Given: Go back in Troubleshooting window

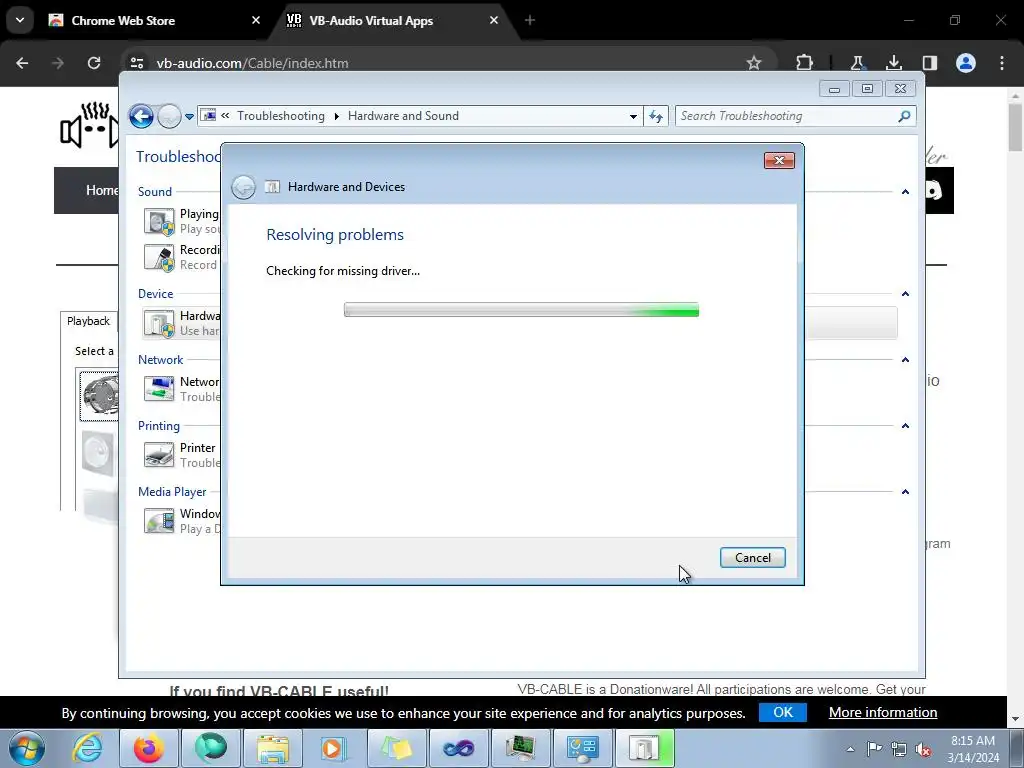Looking at the screenshot, I should [141, 116].
